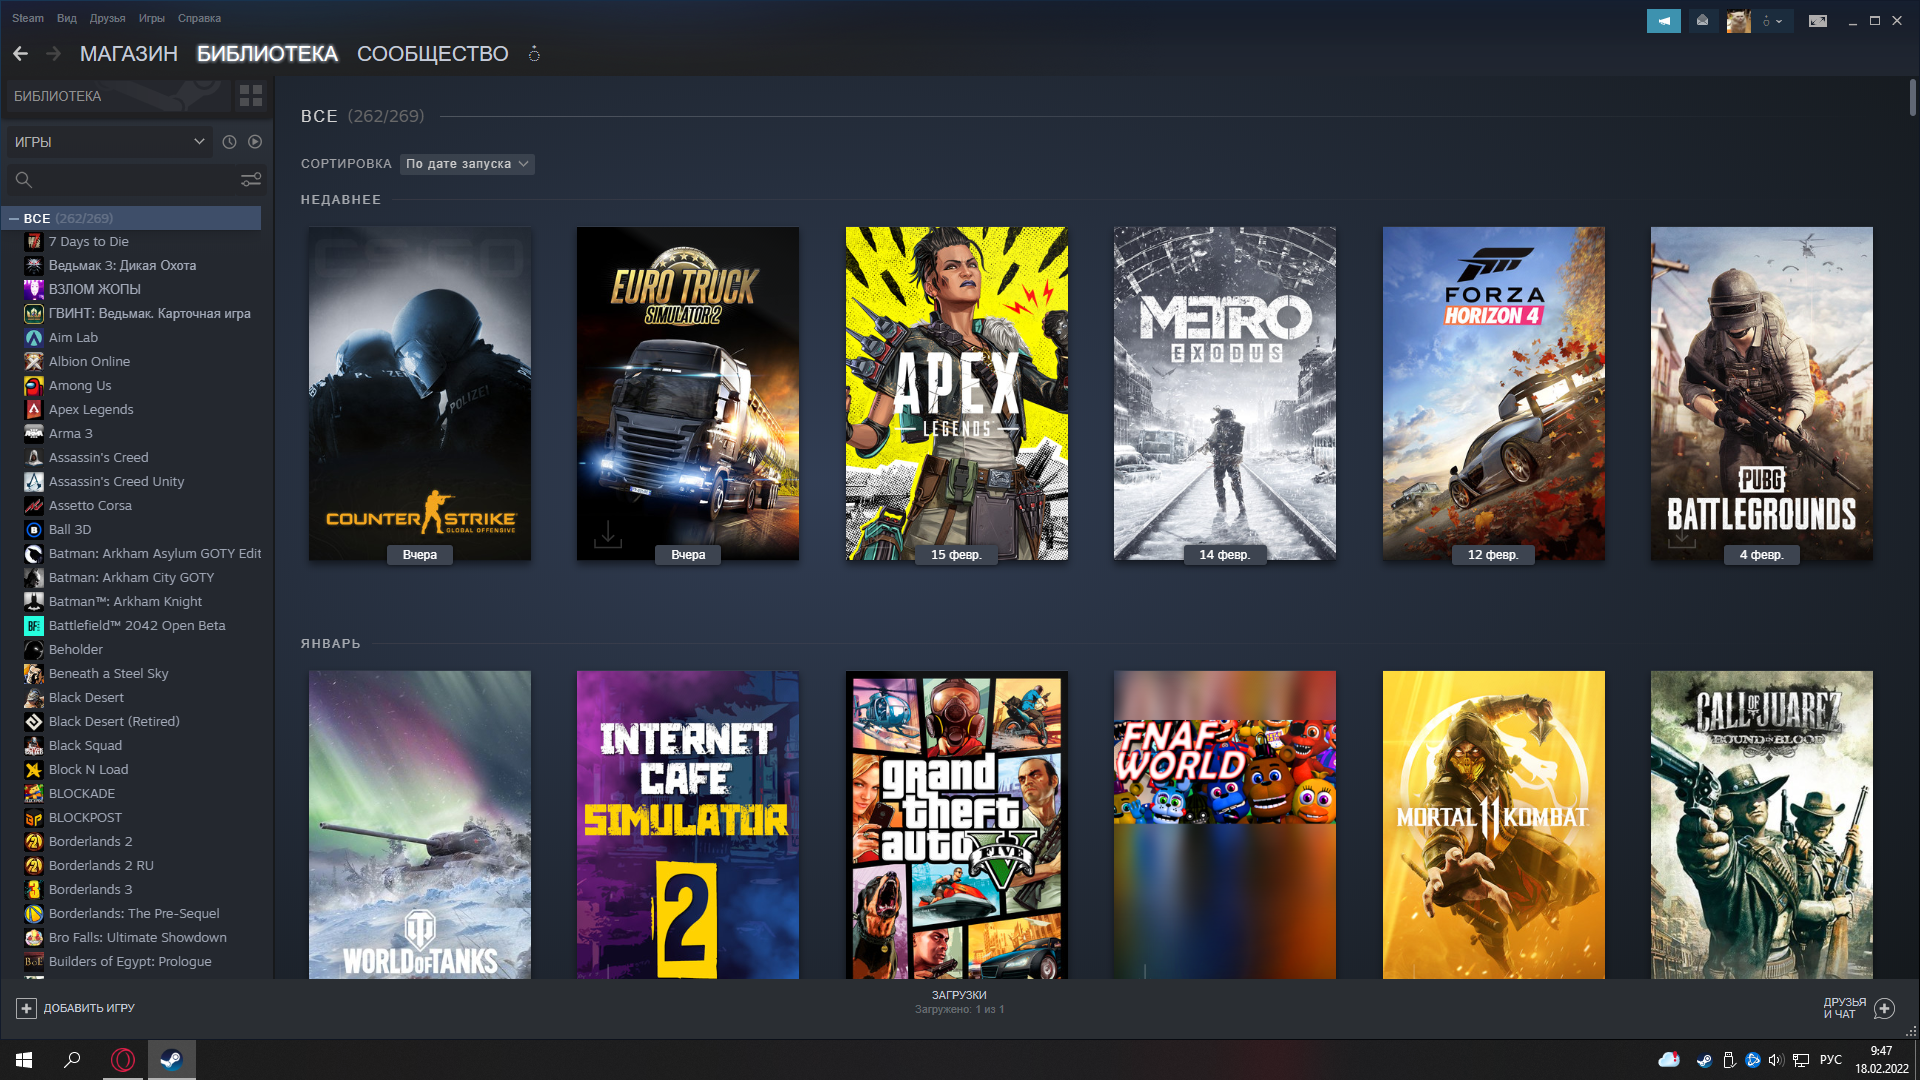Switch to the БИБЛИОТЕКА tab
The width and height of the screenshot is (1920, 1080).
(267, 54)
